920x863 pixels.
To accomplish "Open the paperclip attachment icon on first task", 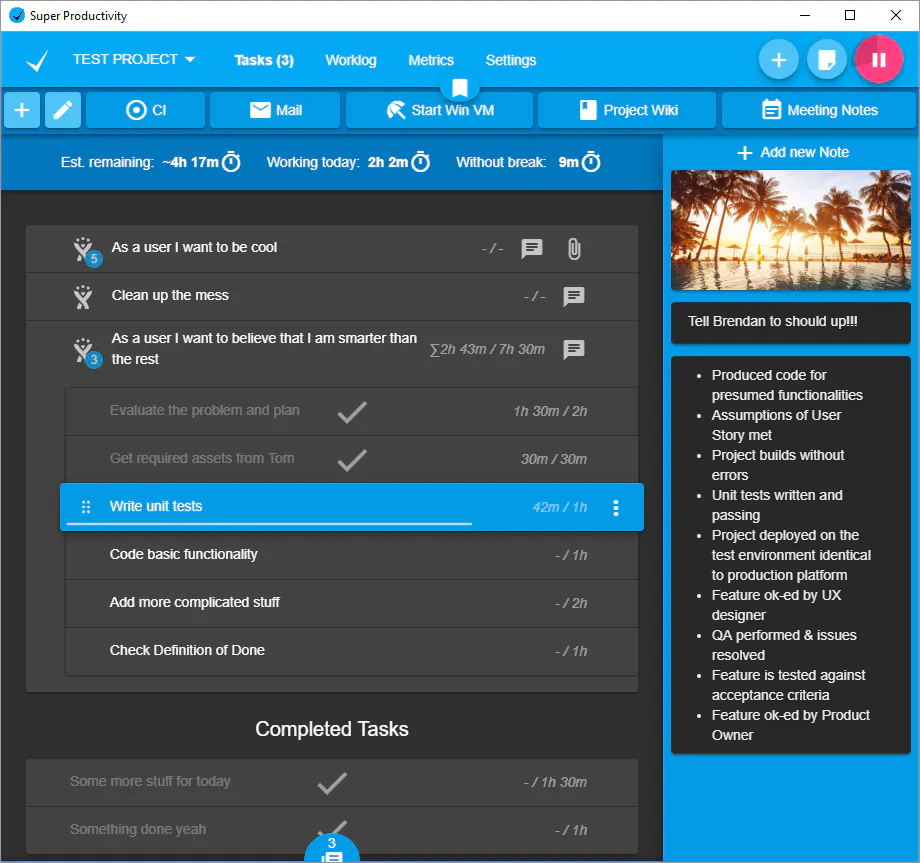I will (x=574, y=249).
